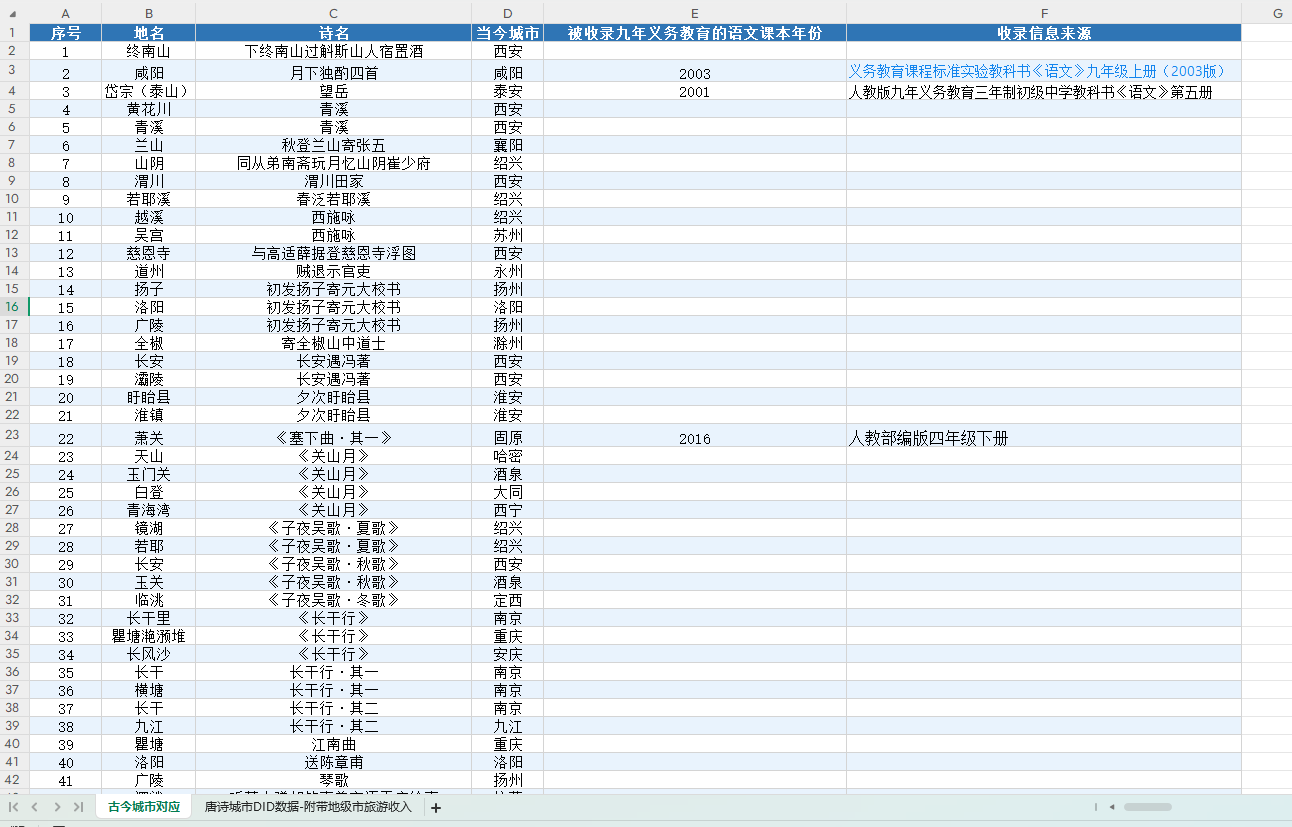This screenshot has width=1292, height=827.
Task: Select the city cell 安庆
Action: pyautogui.click(x=508, y=654)
